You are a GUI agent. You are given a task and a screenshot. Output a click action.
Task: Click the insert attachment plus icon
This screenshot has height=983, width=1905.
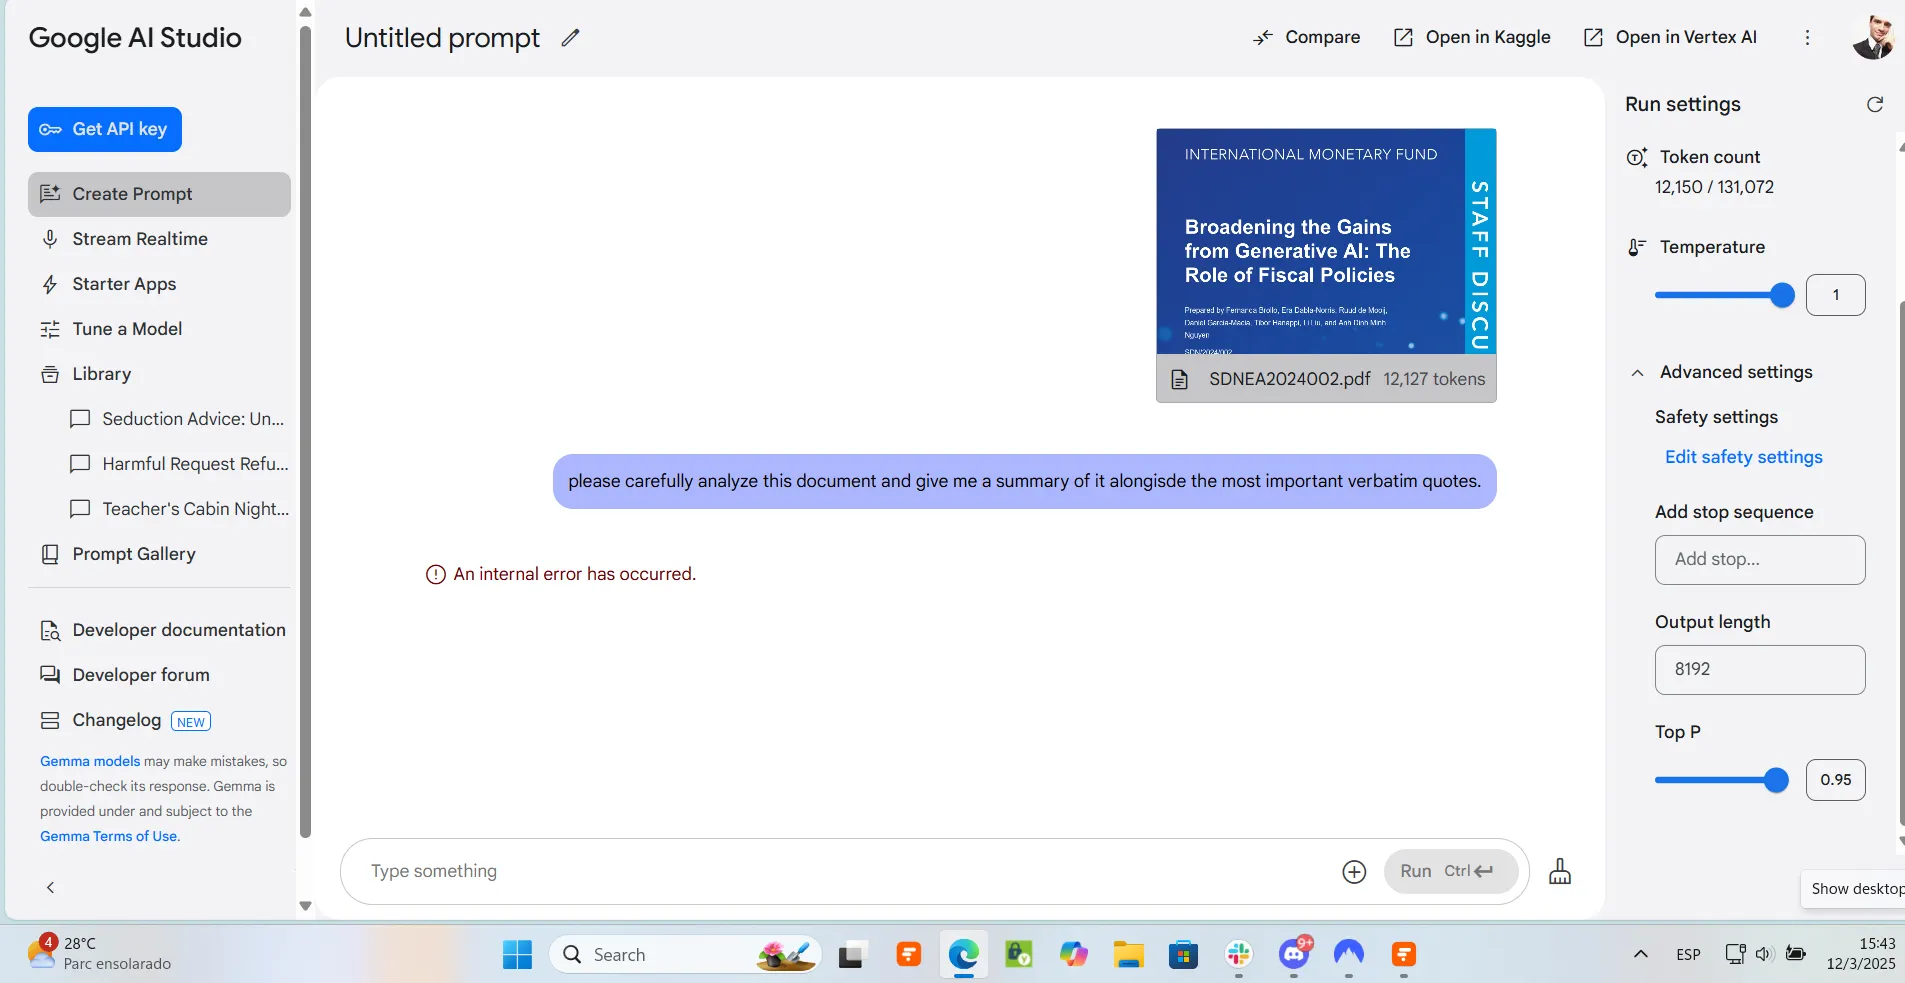click(x=1354, y=872)
